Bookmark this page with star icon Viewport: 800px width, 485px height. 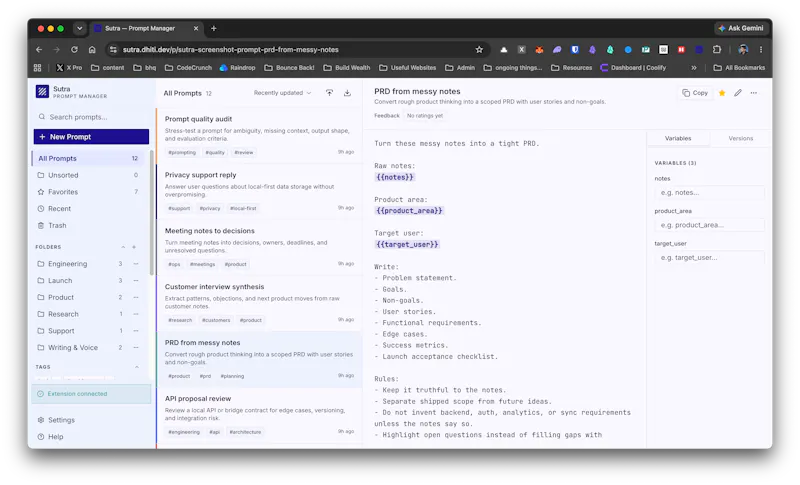tap(479, 49)
